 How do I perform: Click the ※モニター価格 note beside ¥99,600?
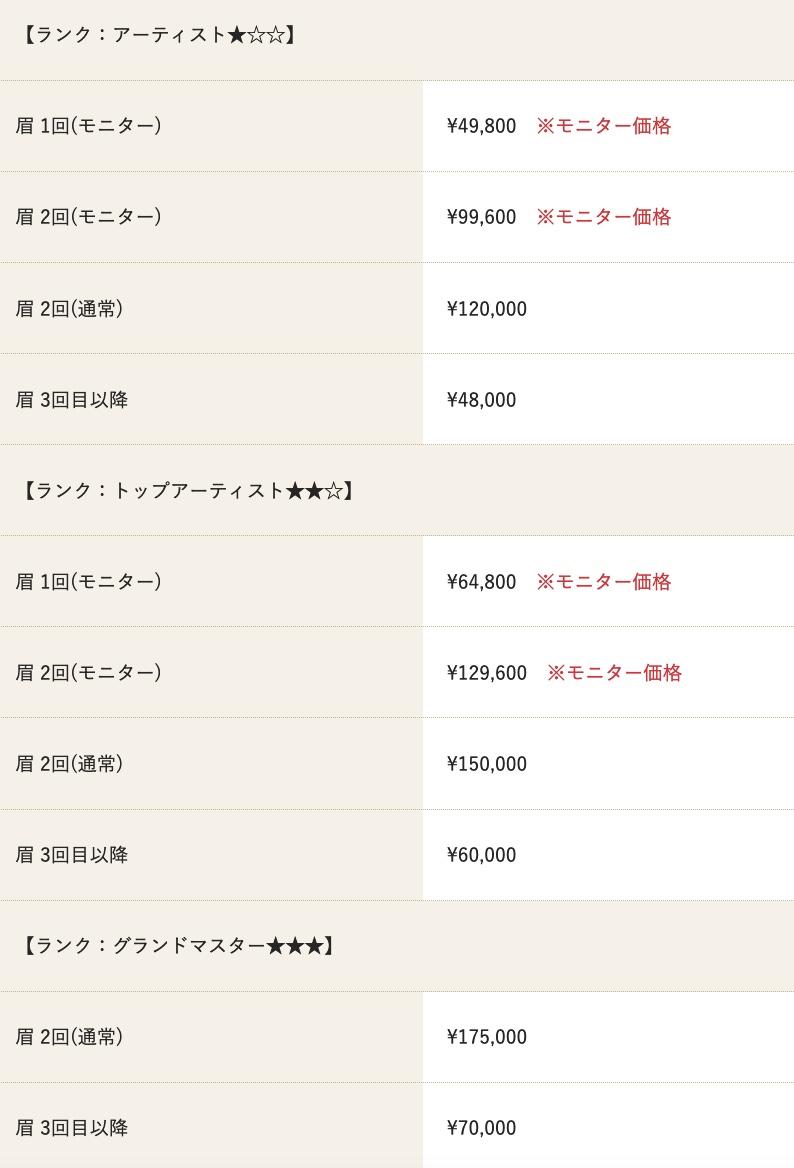pos(604,217)
